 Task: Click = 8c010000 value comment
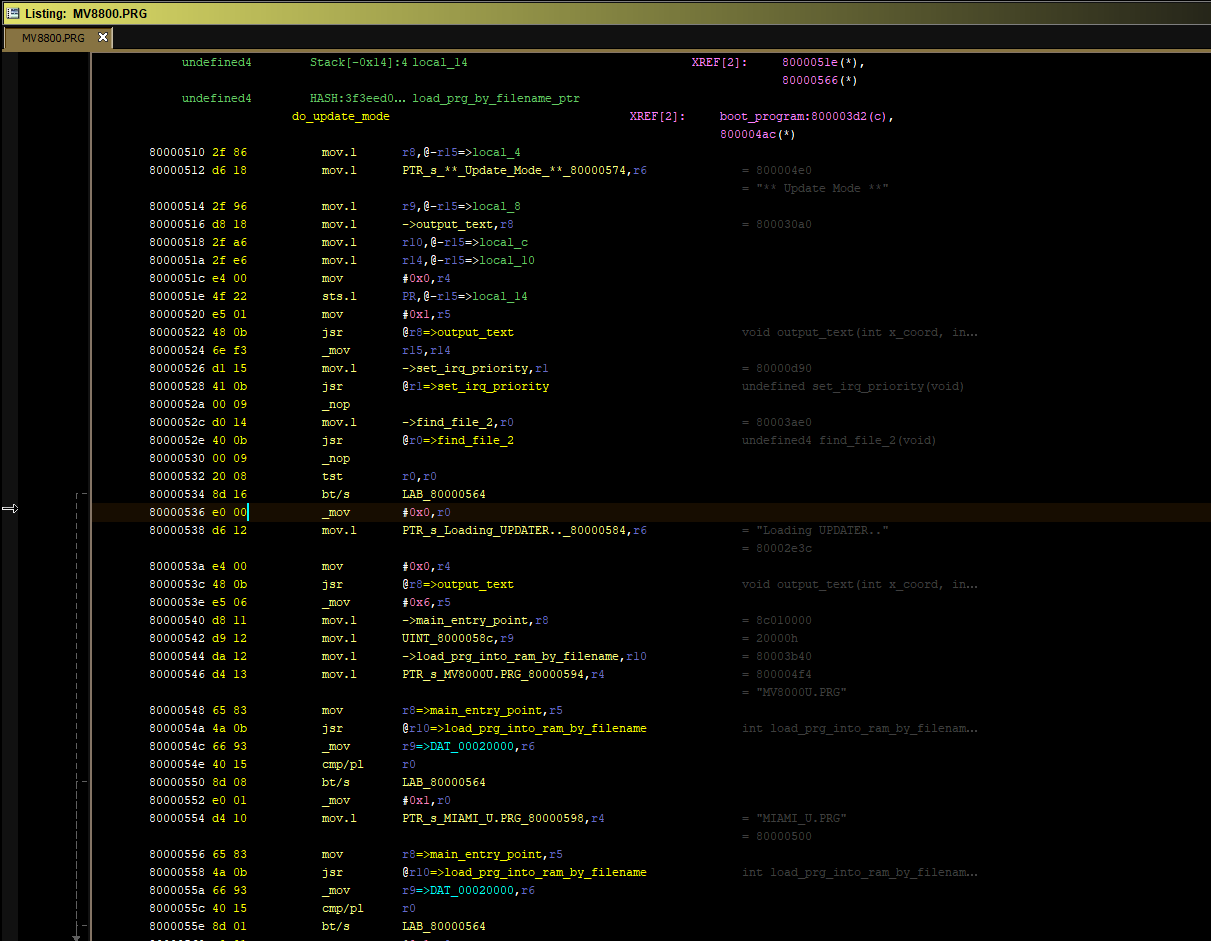click(777, 620)
